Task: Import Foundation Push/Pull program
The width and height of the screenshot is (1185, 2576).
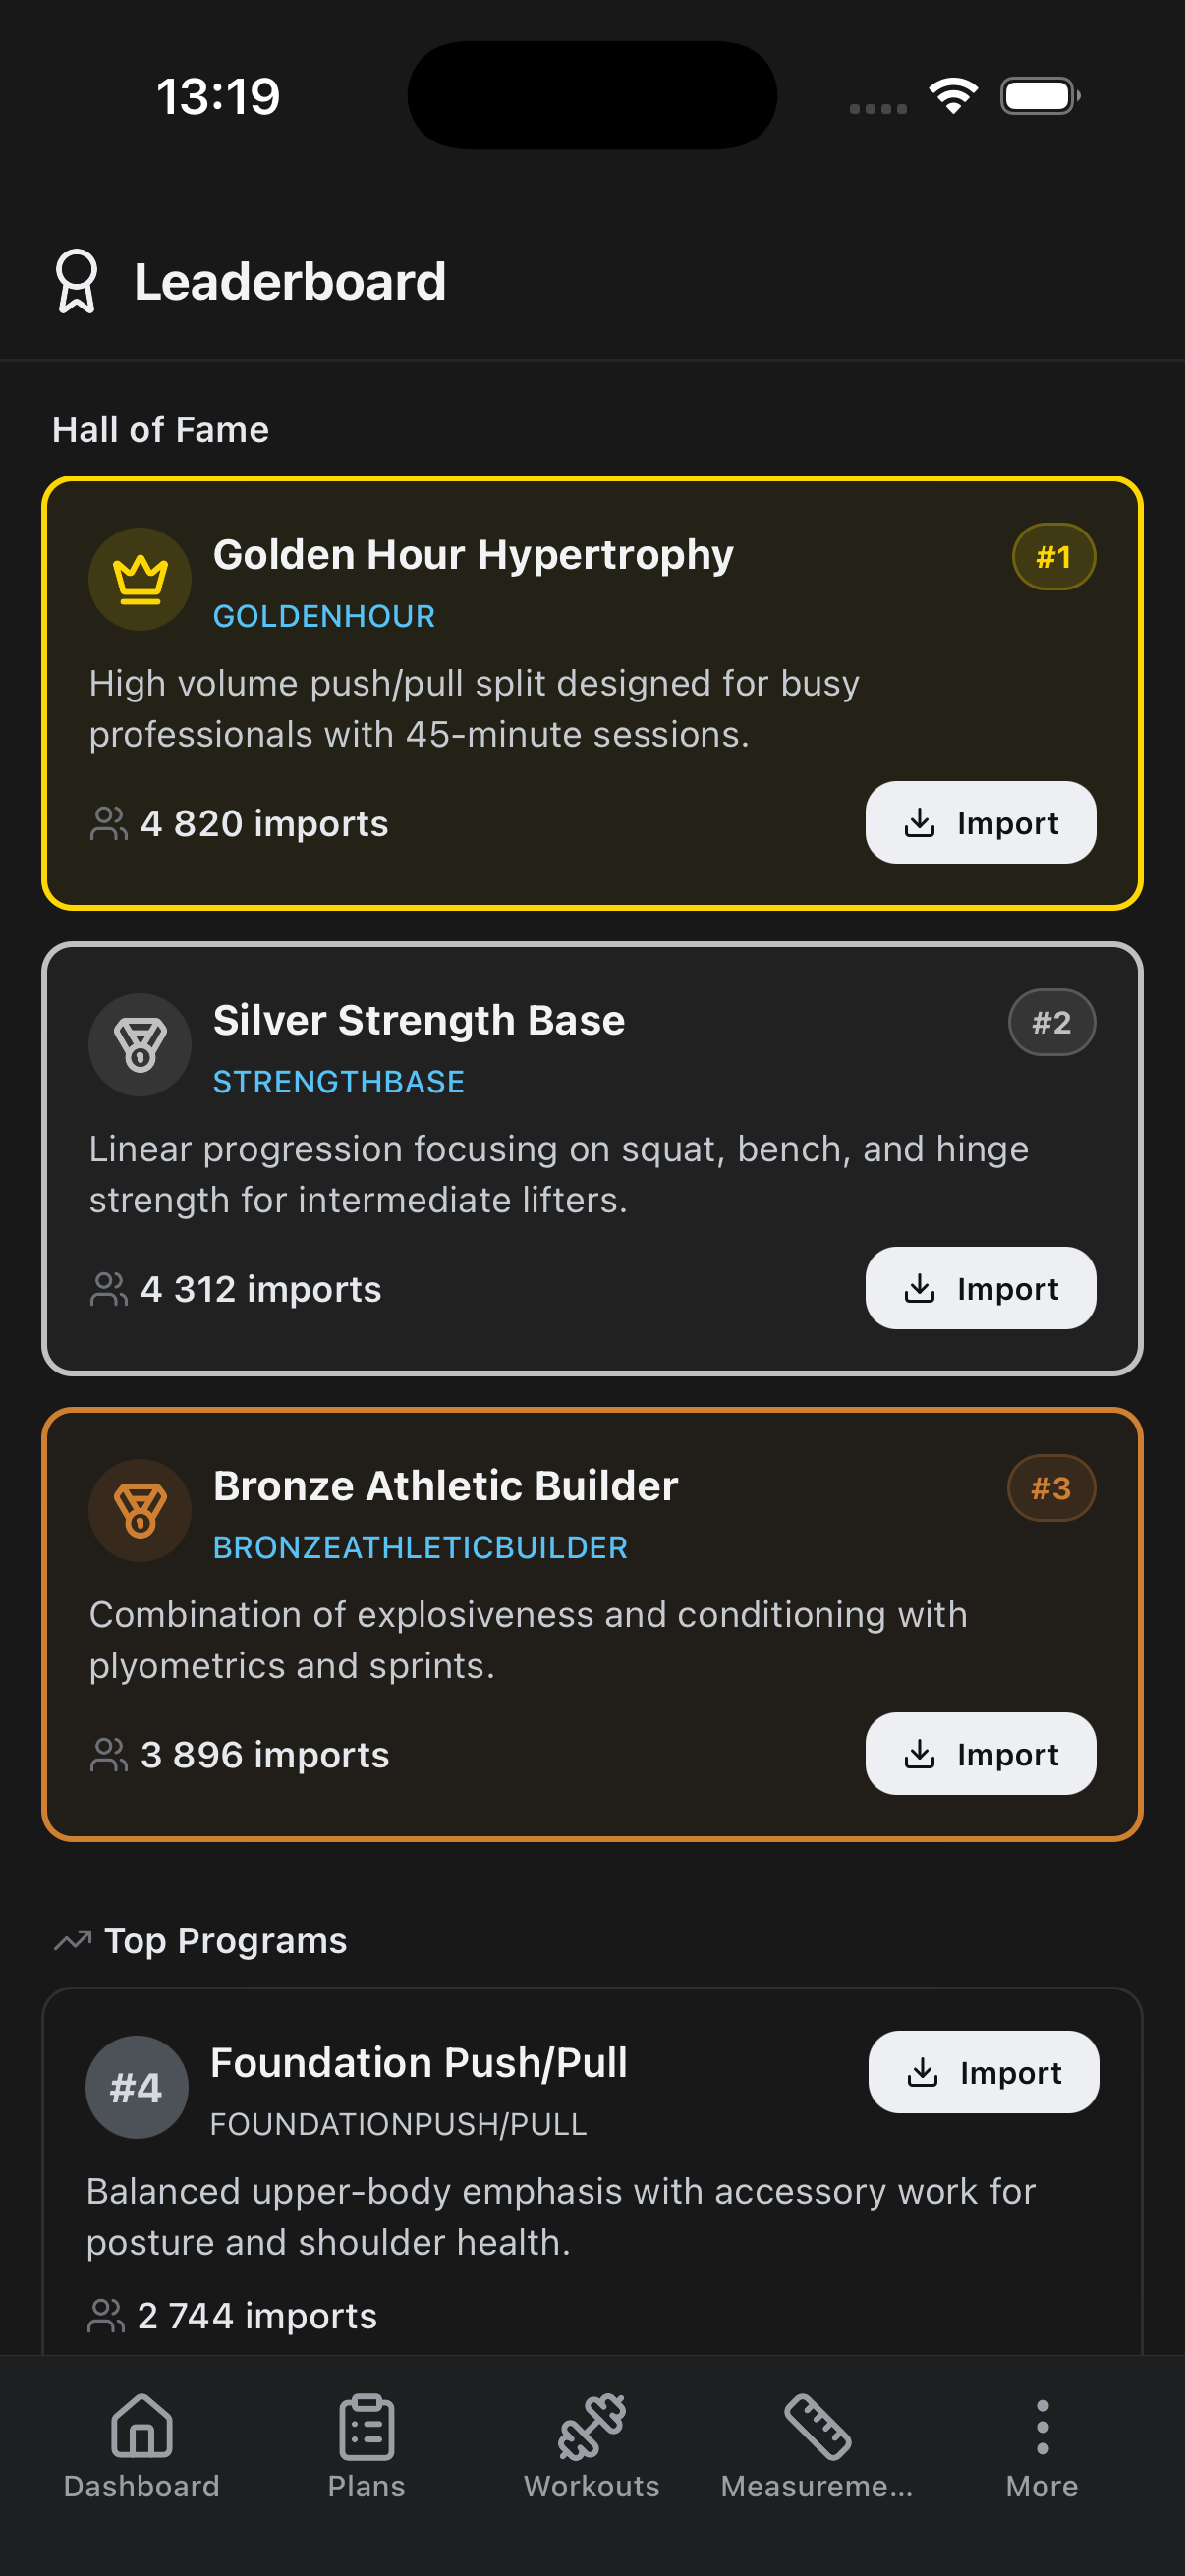Action: (x=983, y=2072)
